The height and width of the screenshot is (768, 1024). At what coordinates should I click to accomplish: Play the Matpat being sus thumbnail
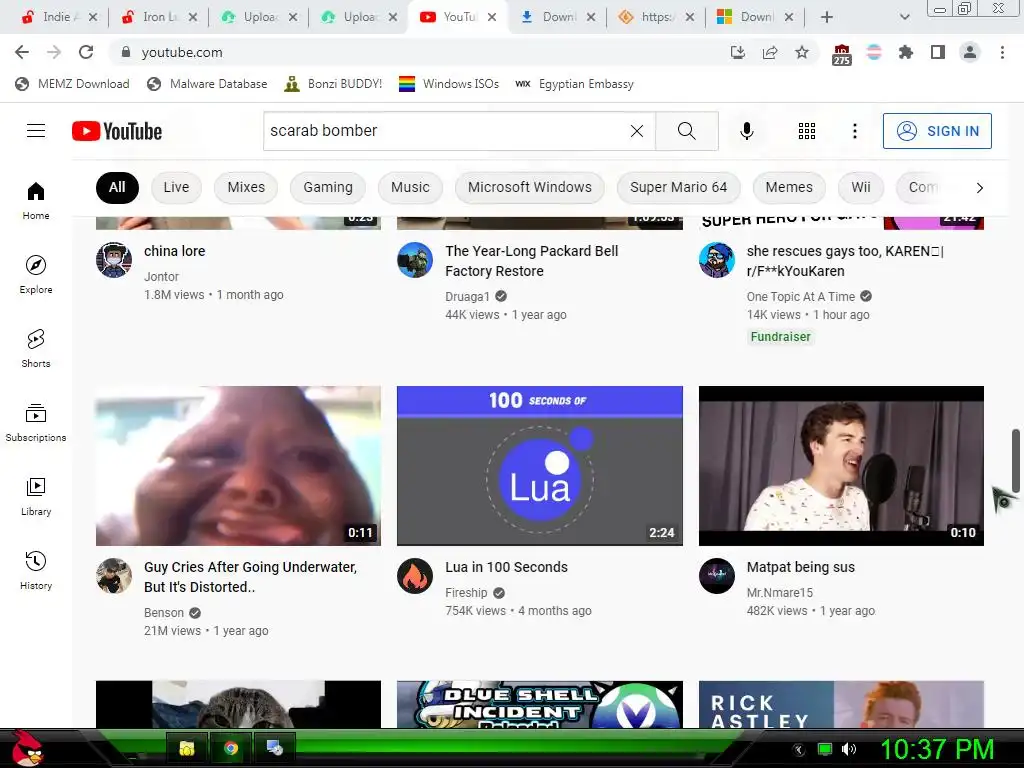(x=841, y=466)
